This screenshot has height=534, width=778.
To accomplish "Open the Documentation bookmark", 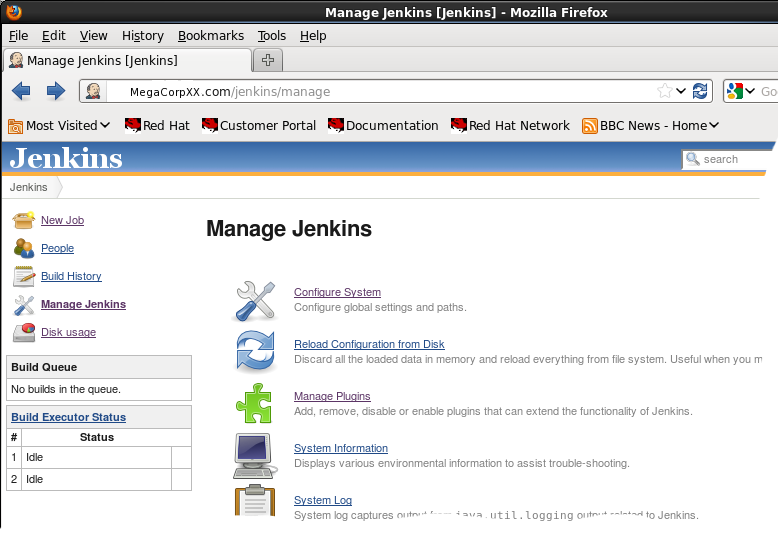I will pyautogui.click(x=383, y=126).
